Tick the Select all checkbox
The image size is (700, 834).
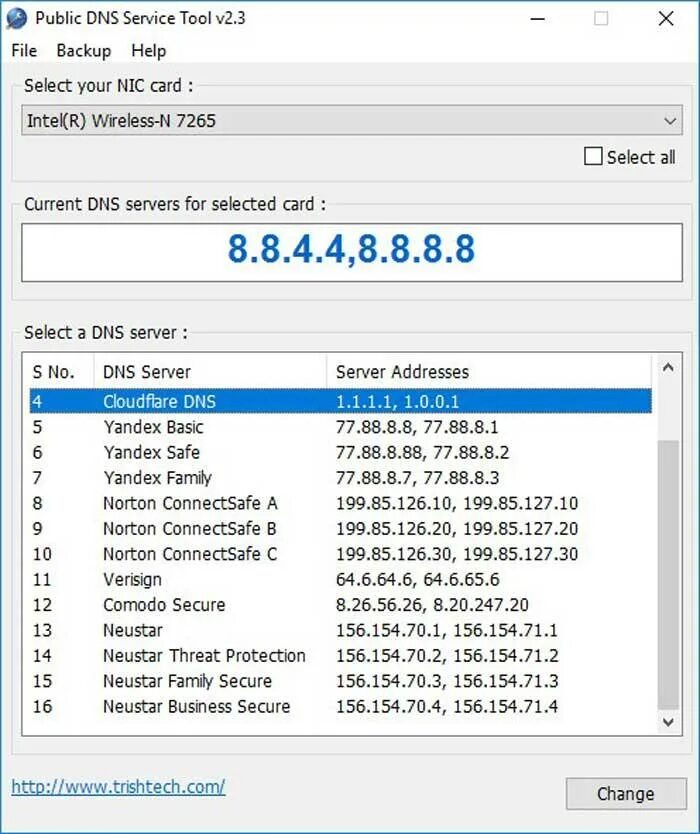[x=593, y=156]
